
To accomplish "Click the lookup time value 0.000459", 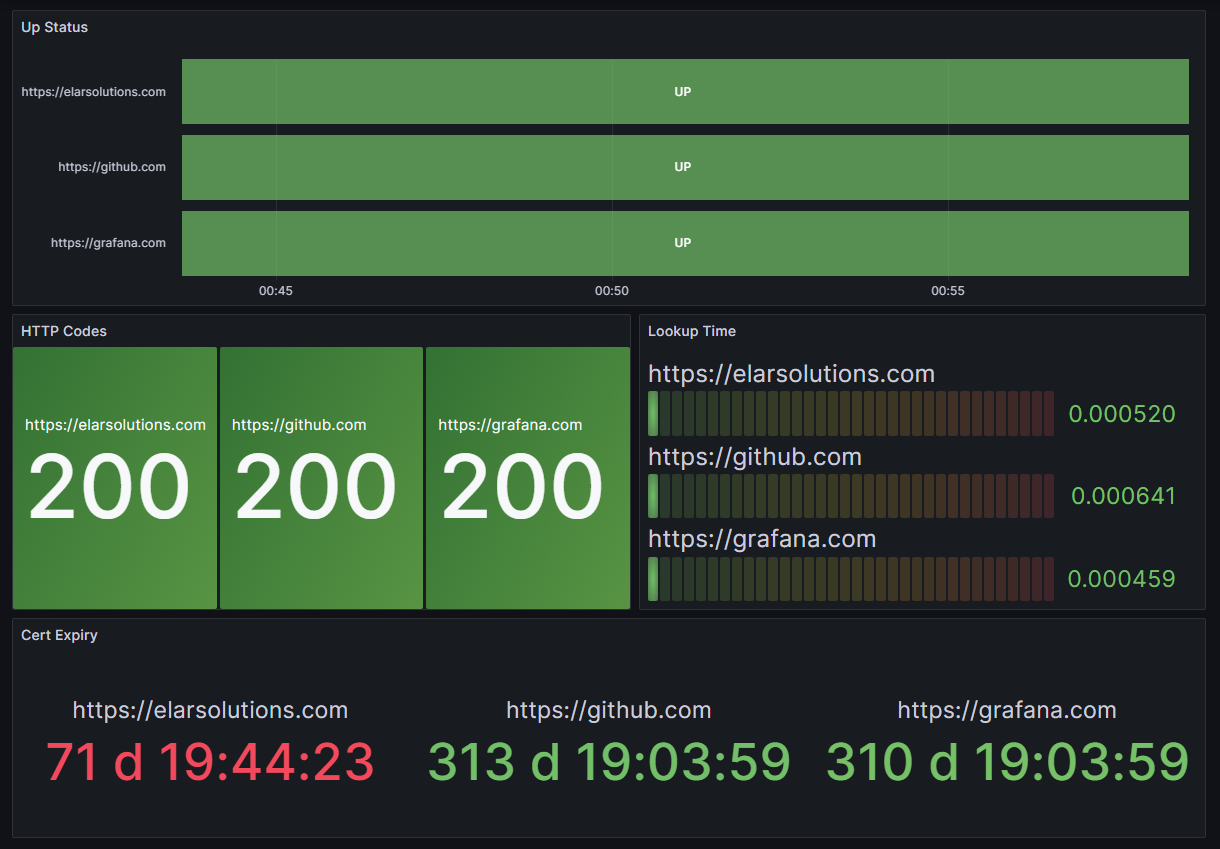I will click(1122, 579).
